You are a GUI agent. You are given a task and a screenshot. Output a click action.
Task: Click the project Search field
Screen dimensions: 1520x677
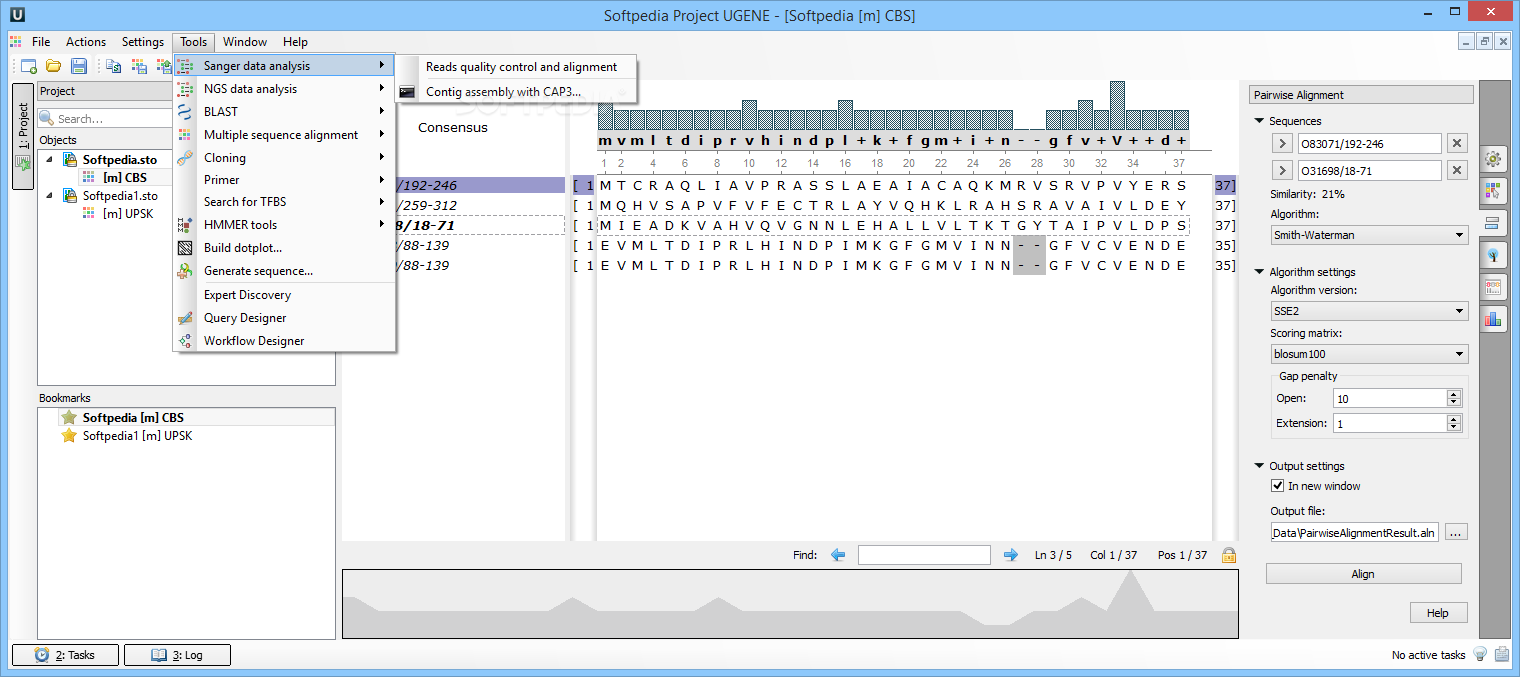(106, 119)
